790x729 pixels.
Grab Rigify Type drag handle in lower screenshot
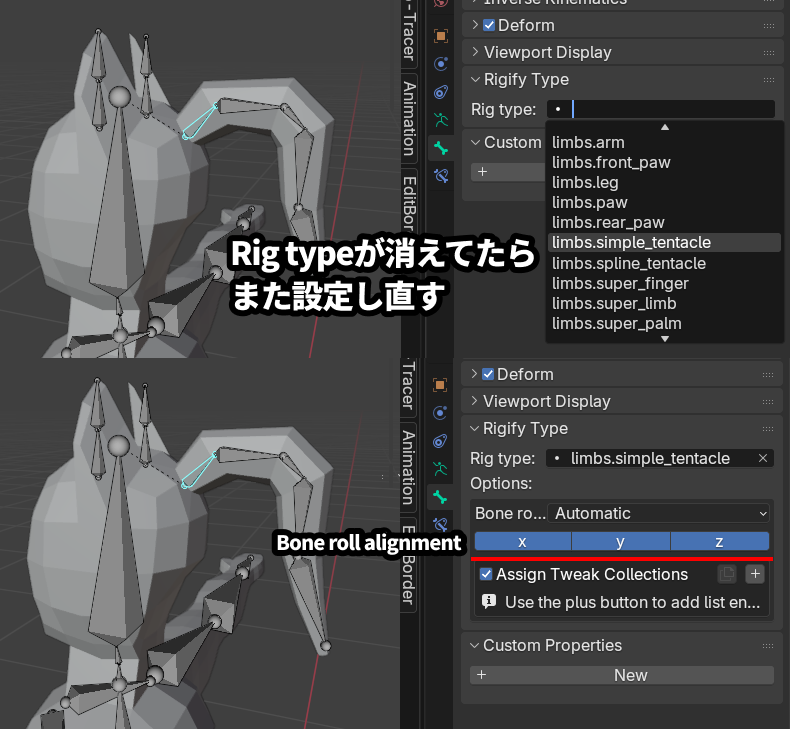(767, 429)
